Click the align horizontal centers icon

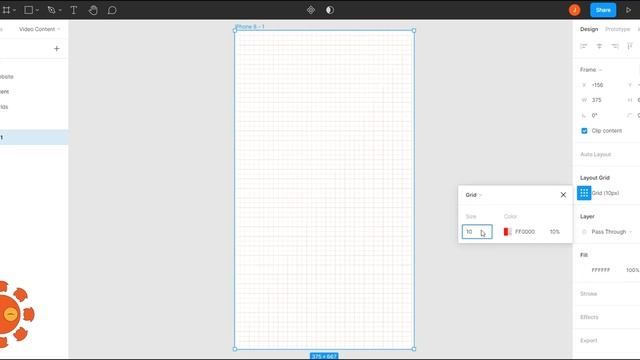pos(599,46)
